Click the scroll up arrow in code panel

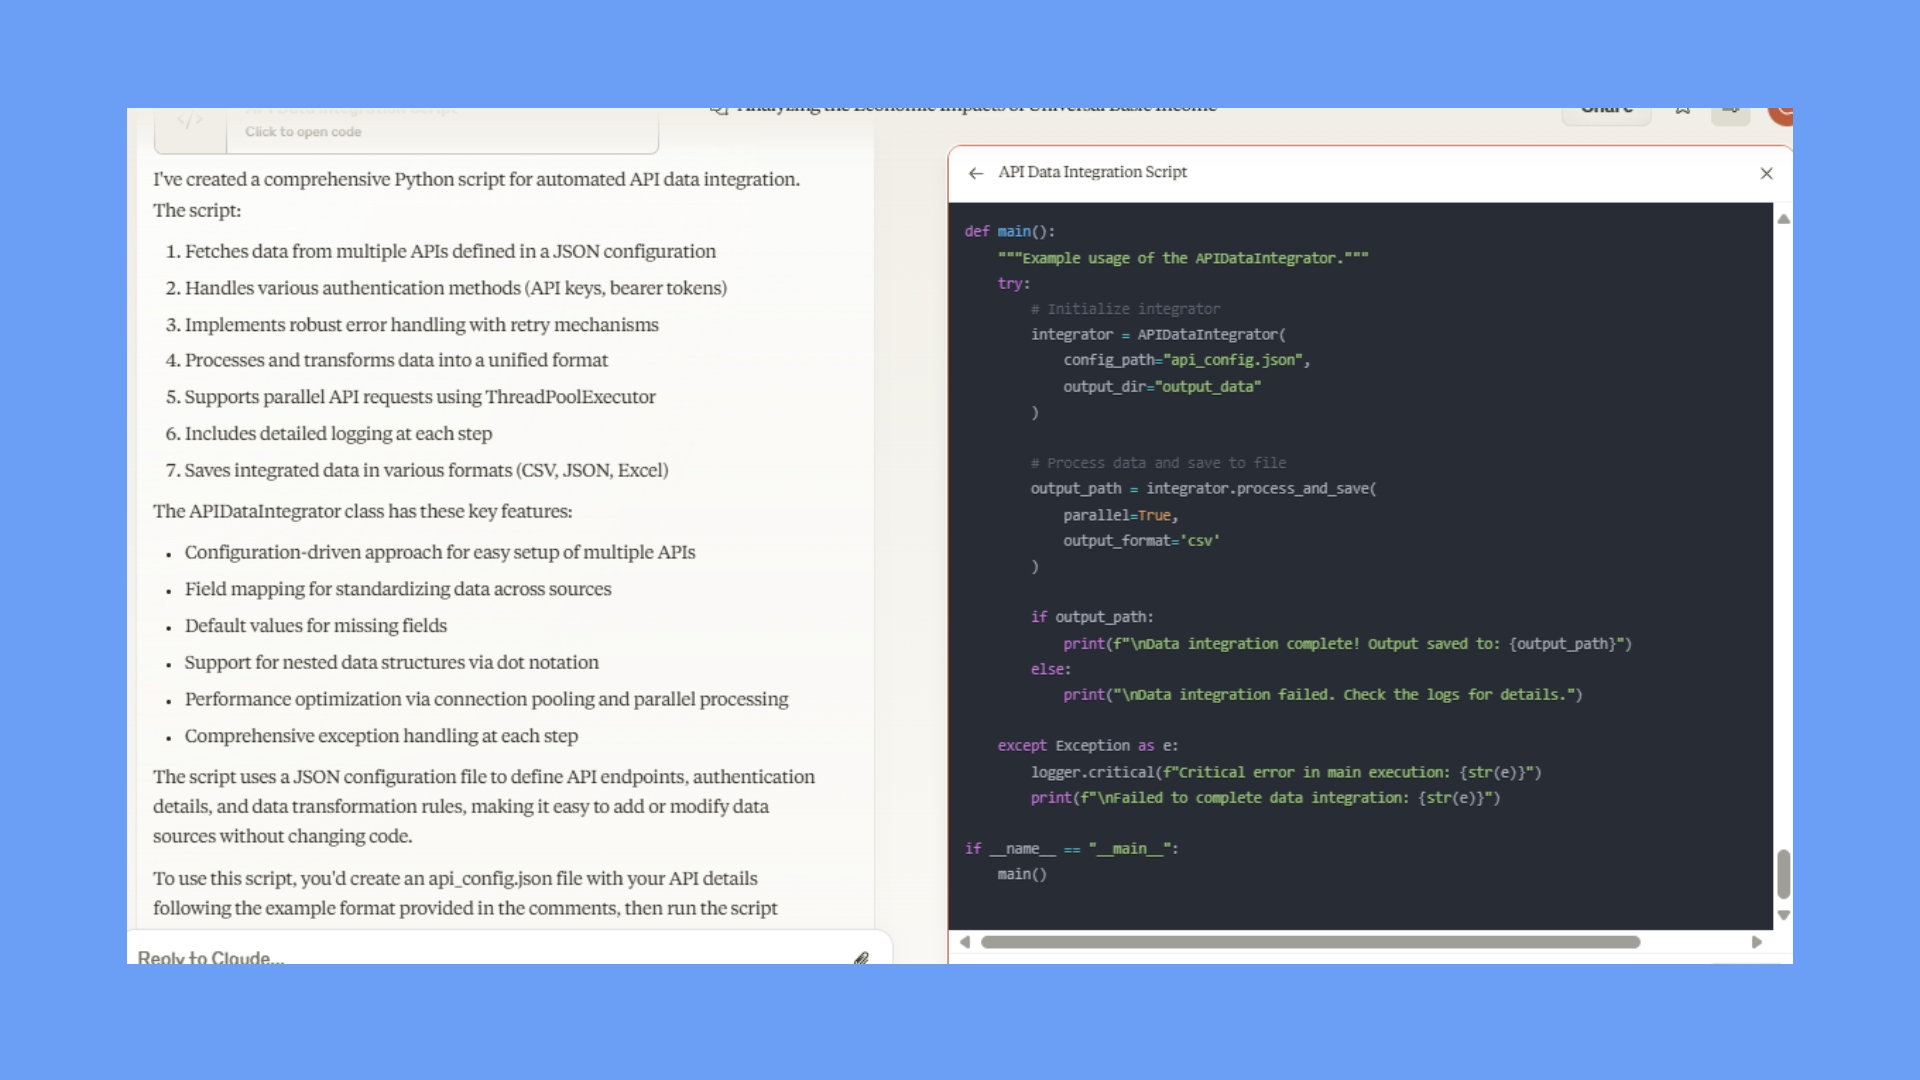1783,219
